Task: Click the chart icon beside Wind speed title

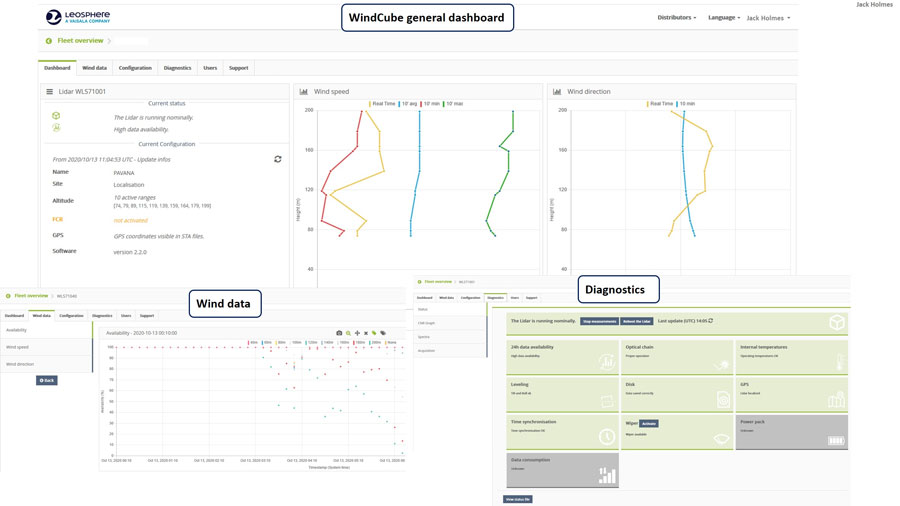Action: pos(304,92)
